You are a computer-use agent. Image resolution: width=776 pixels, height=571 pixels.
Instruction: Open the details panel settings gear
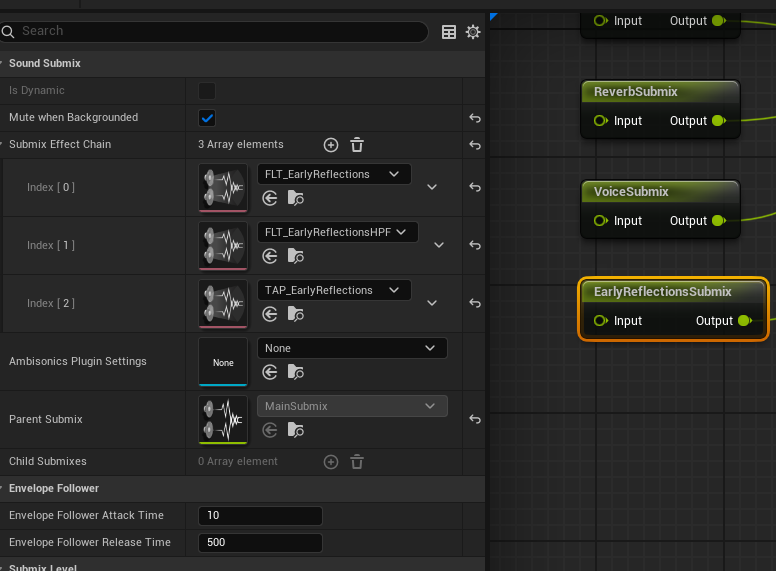473,32
